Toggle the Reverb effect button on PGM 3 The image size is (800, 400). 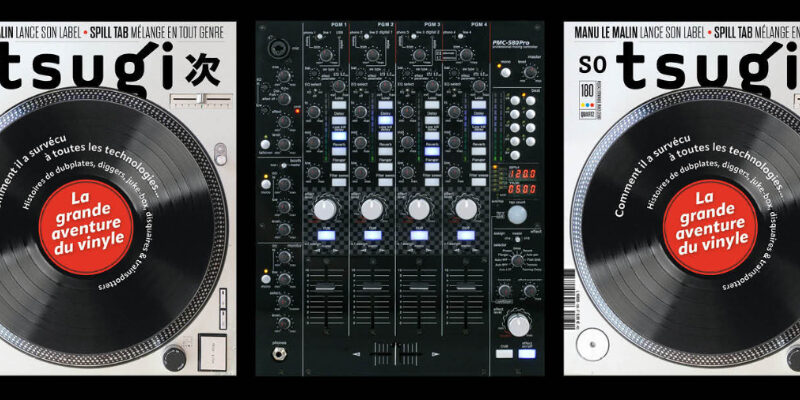432,152
